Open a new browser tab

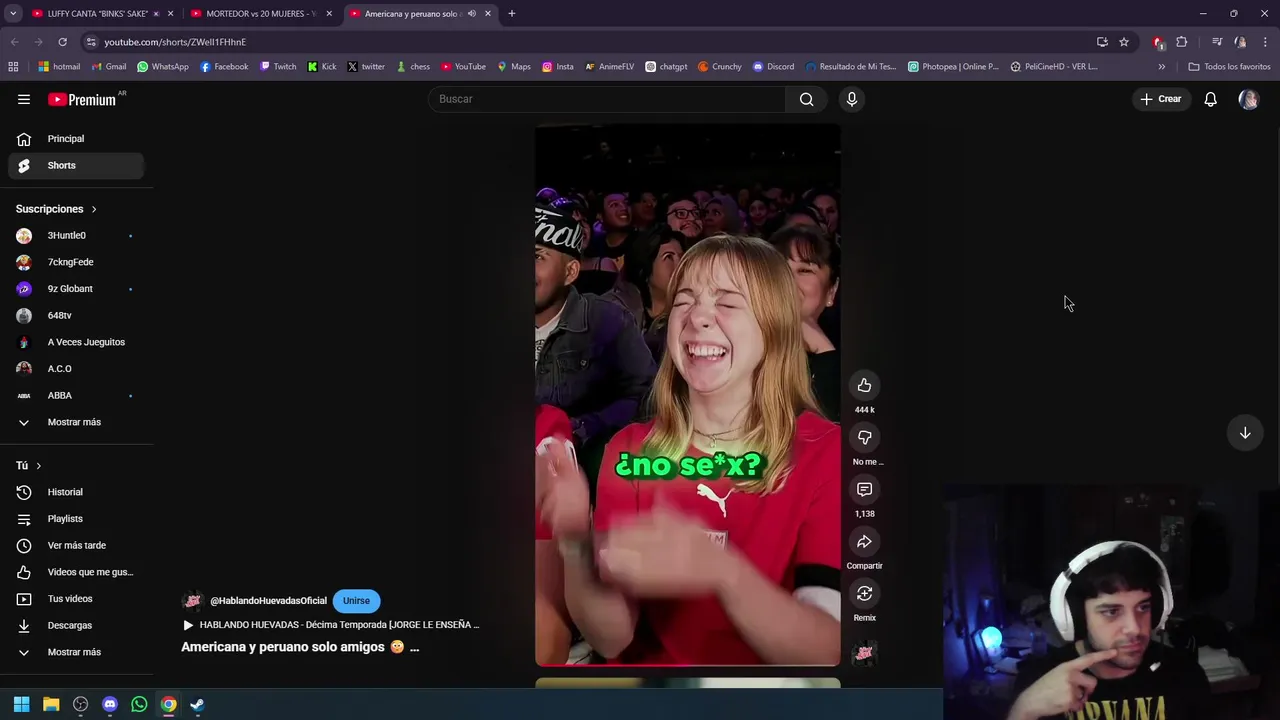511,14
